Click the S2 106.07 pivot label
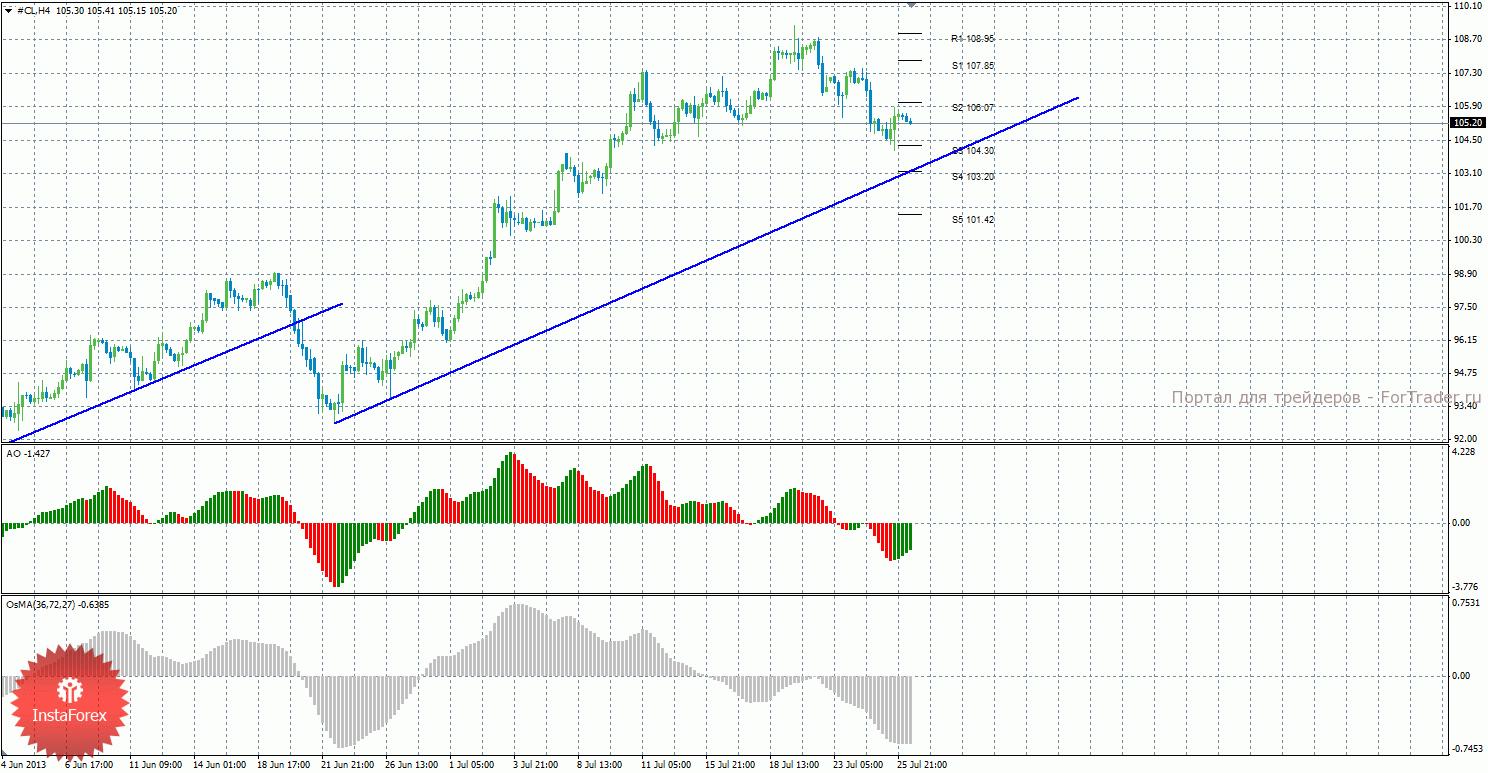The height and width of the screenshot is (773, 1488). pos(972,107)
